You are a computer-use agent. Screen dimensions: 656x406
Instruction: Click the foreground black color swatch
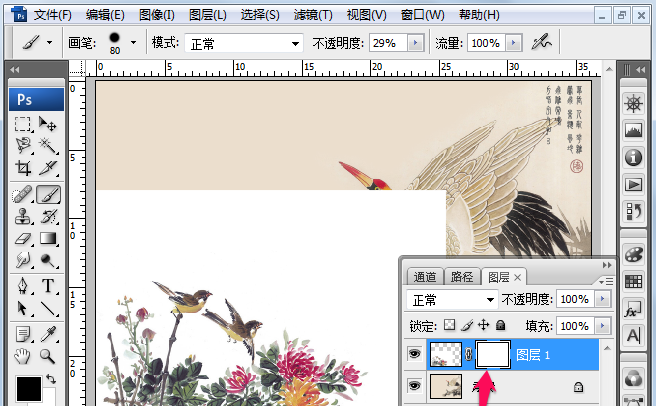coord(29,388)
